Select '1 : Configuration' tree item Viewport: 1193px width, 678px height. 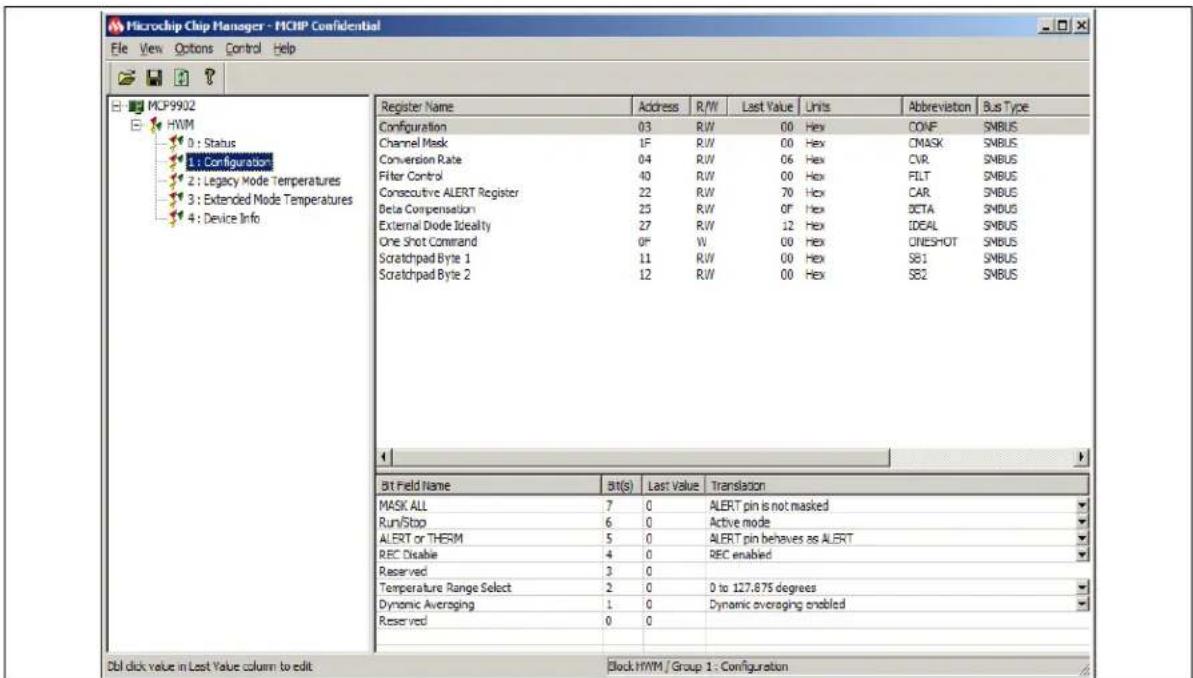[229, 162]
